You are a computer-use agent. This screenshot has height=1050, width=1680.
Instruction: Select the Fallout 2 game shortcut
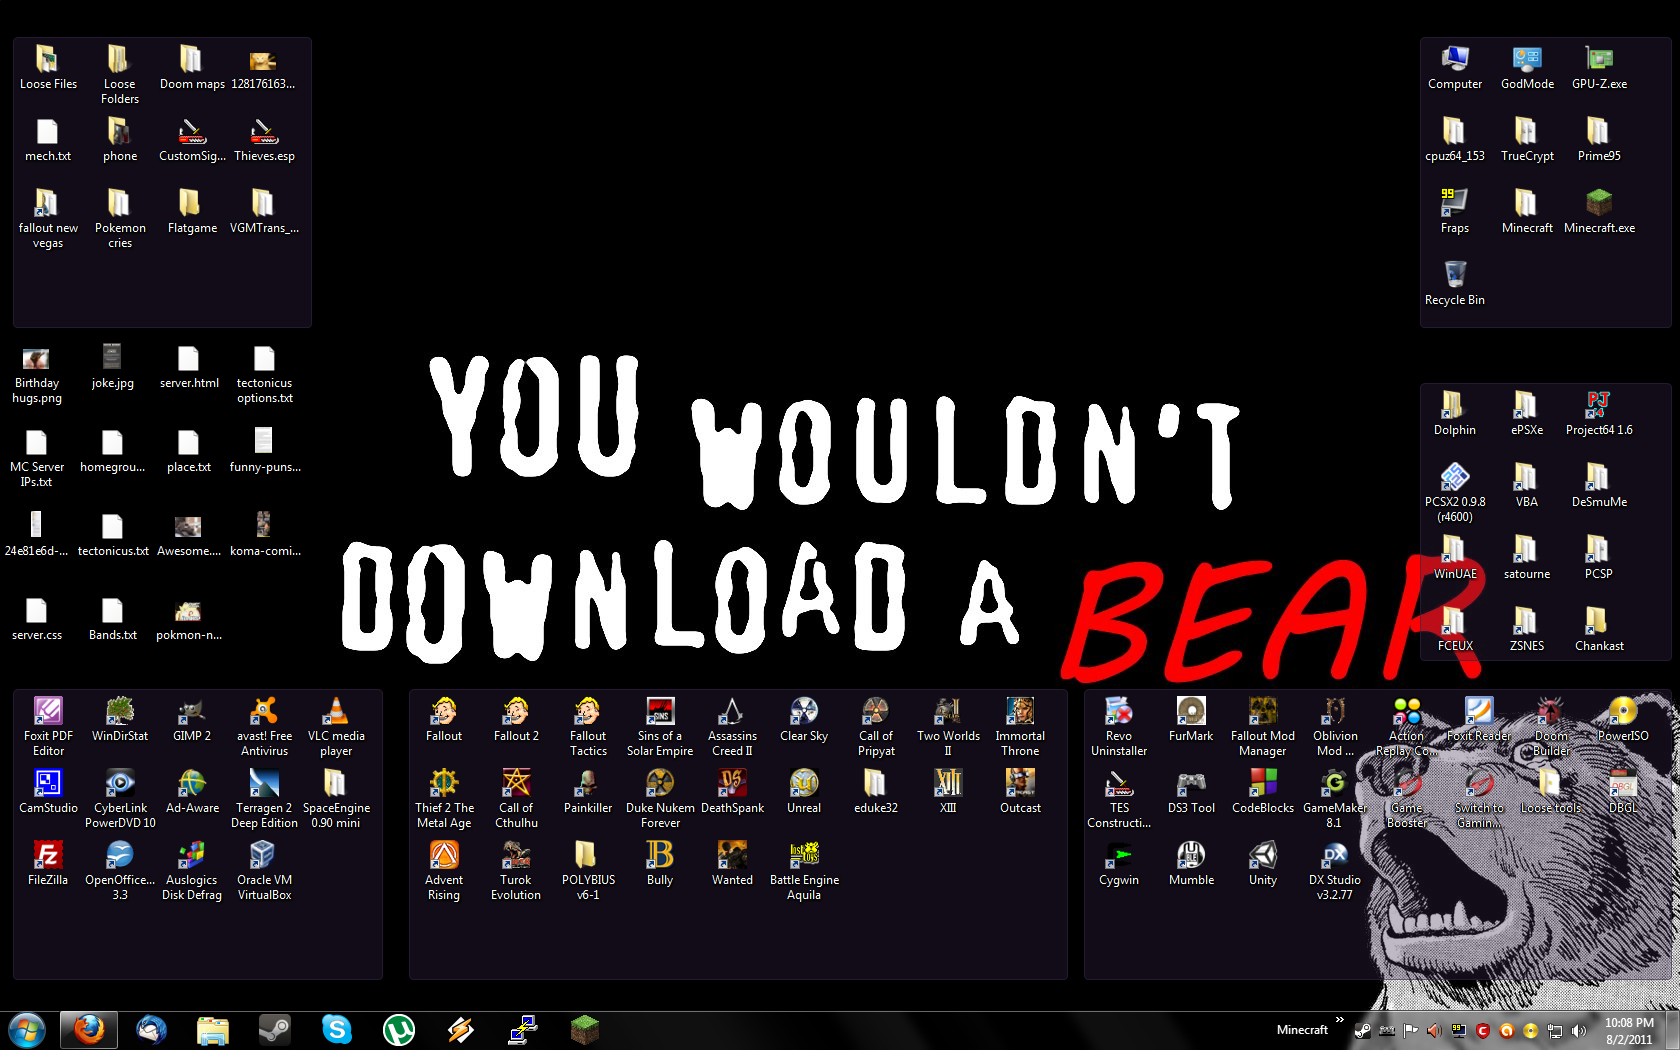516,712
